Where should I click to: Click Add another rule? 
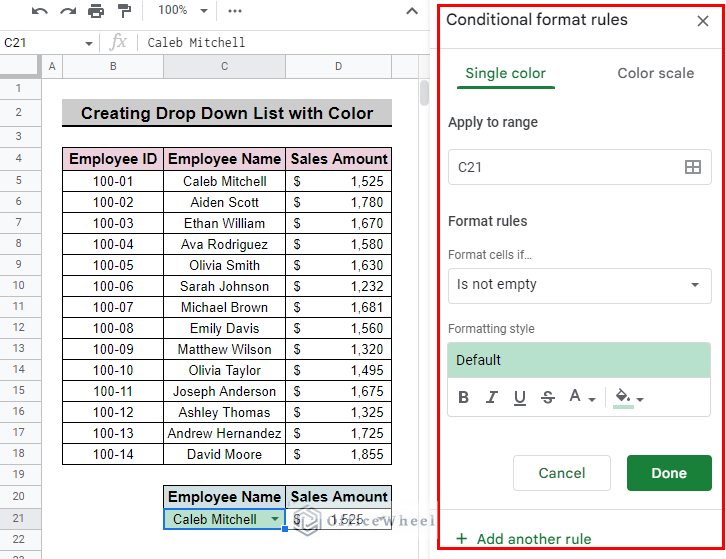[524, 539]
